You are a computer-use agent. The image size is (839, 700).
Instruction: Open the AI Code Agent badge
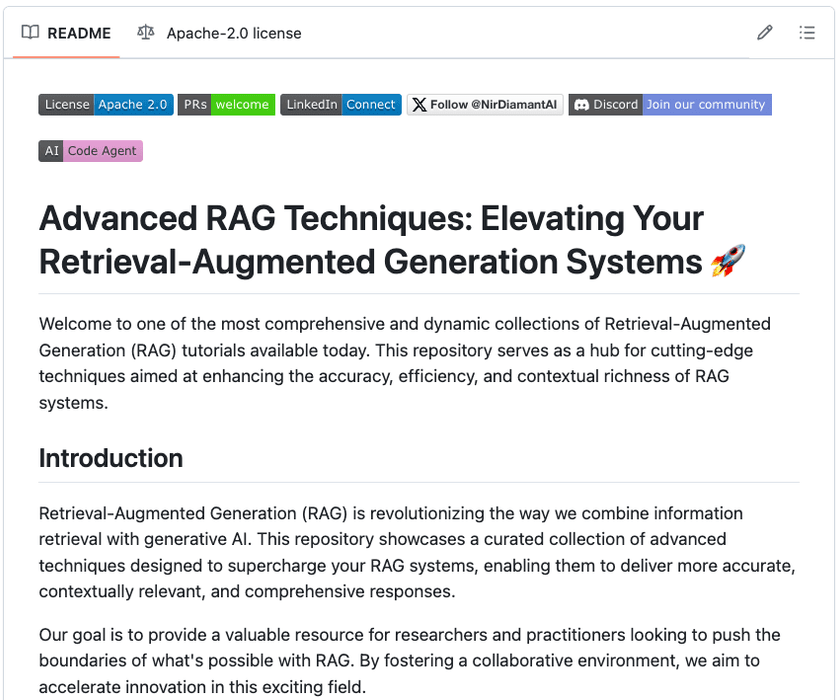(x=91, y=151)
